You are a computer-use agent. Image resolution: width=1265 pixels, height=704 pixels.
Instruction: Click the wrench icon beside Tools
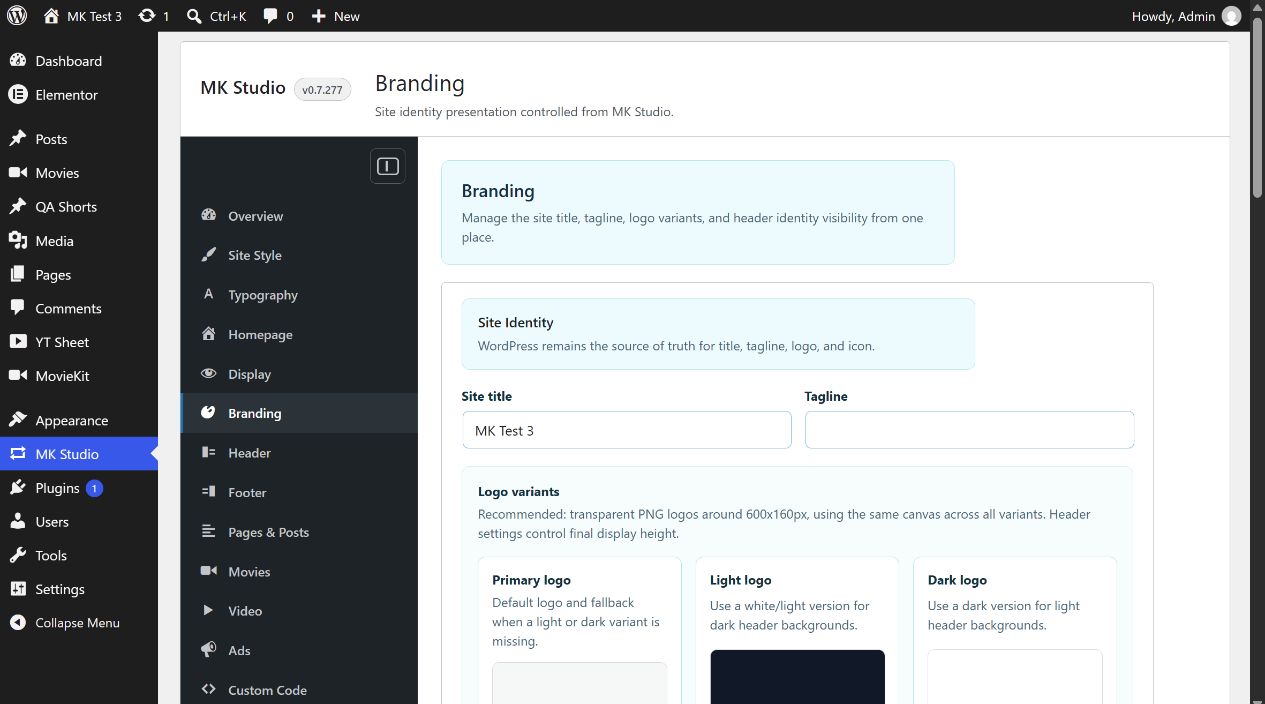coord(17,555)
